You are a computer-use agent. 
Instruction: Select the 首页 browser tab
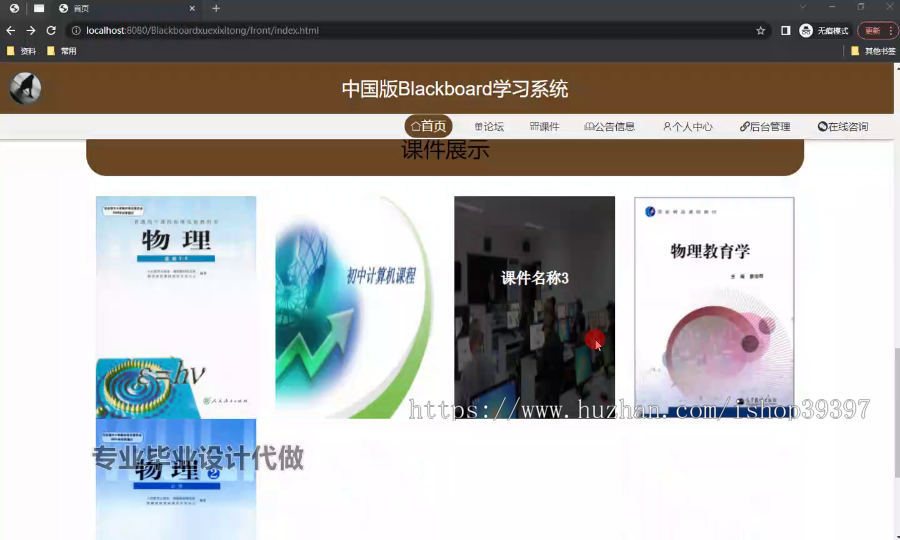126,9
